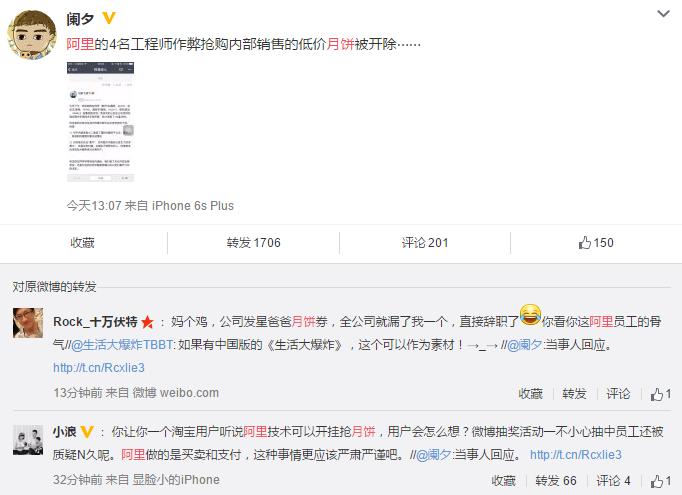Click 收藏 under the main post
The image size is (682, 495).
click(83, 243)
